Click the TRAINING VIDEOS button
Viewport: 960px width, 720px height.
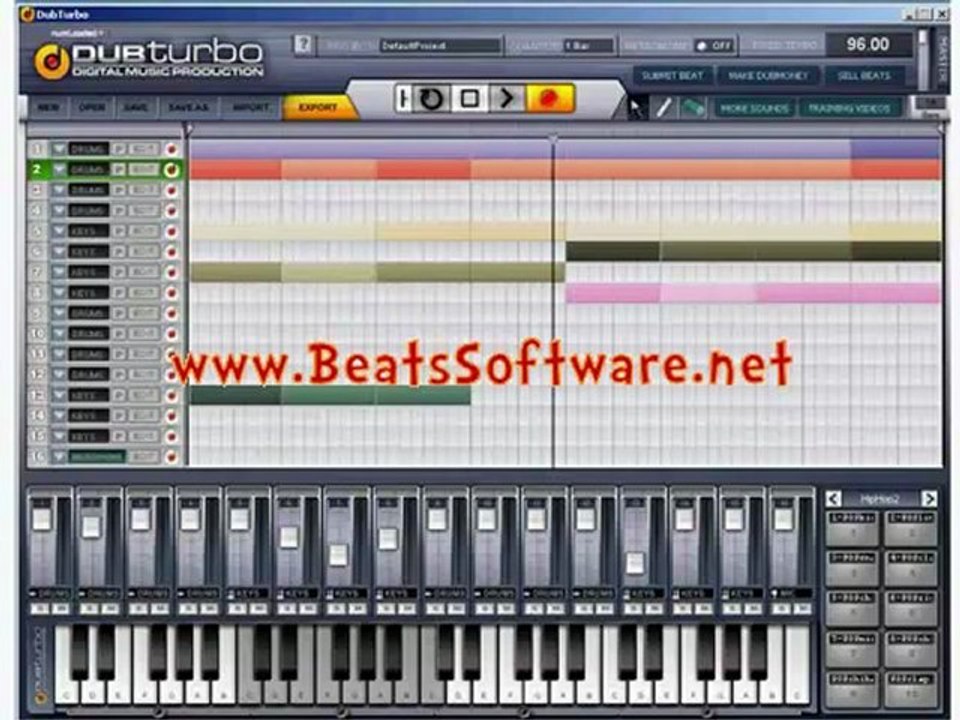pos(849,108)
